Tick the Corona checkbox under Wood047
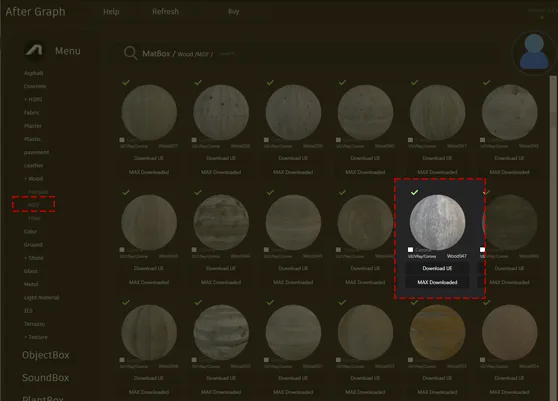Viewport: 558px width, 401px height. 410,250
